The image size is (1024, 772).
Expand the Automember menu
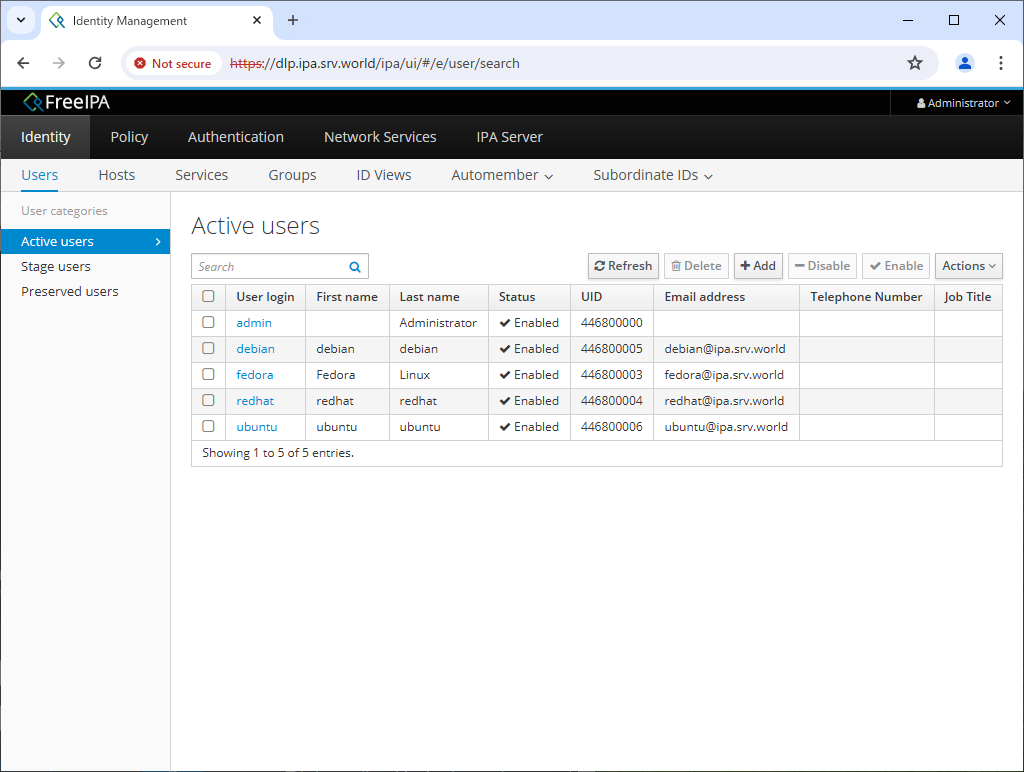(501, 174)
